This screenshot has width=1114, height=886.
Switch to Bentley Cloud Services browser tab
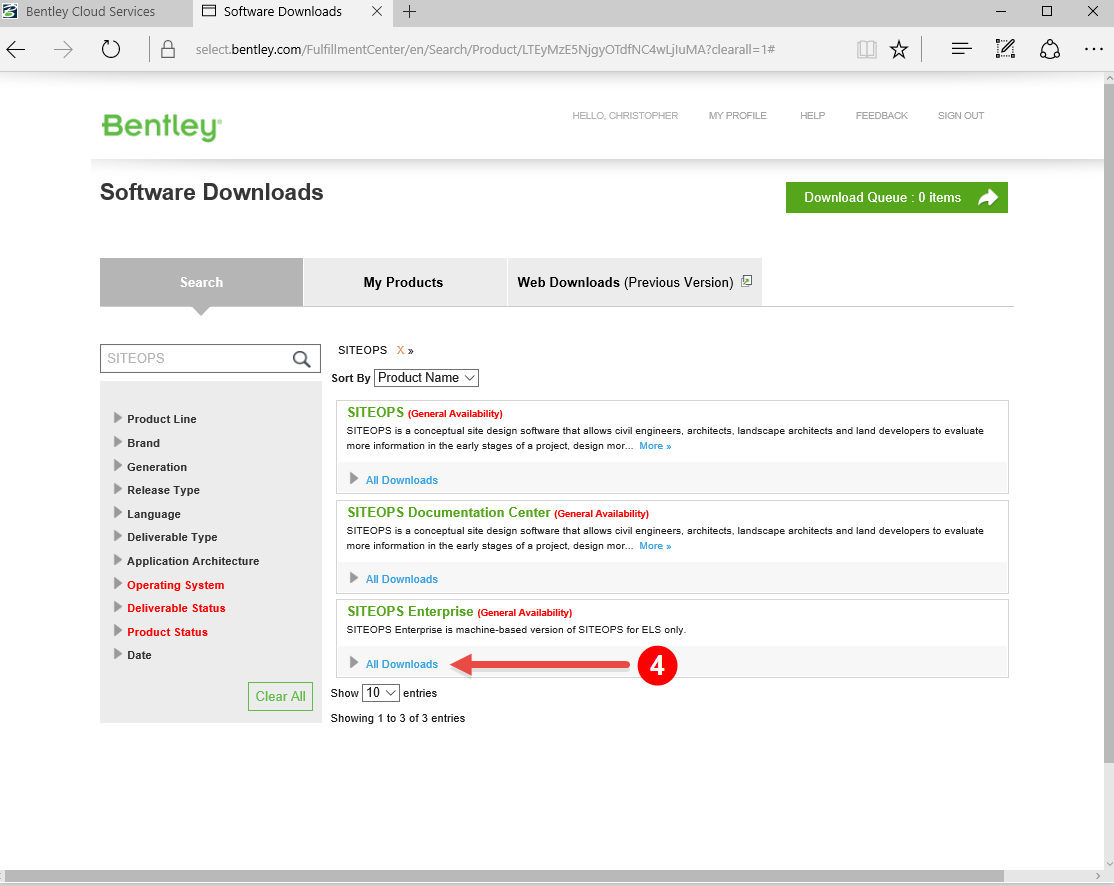click(96, 11)
